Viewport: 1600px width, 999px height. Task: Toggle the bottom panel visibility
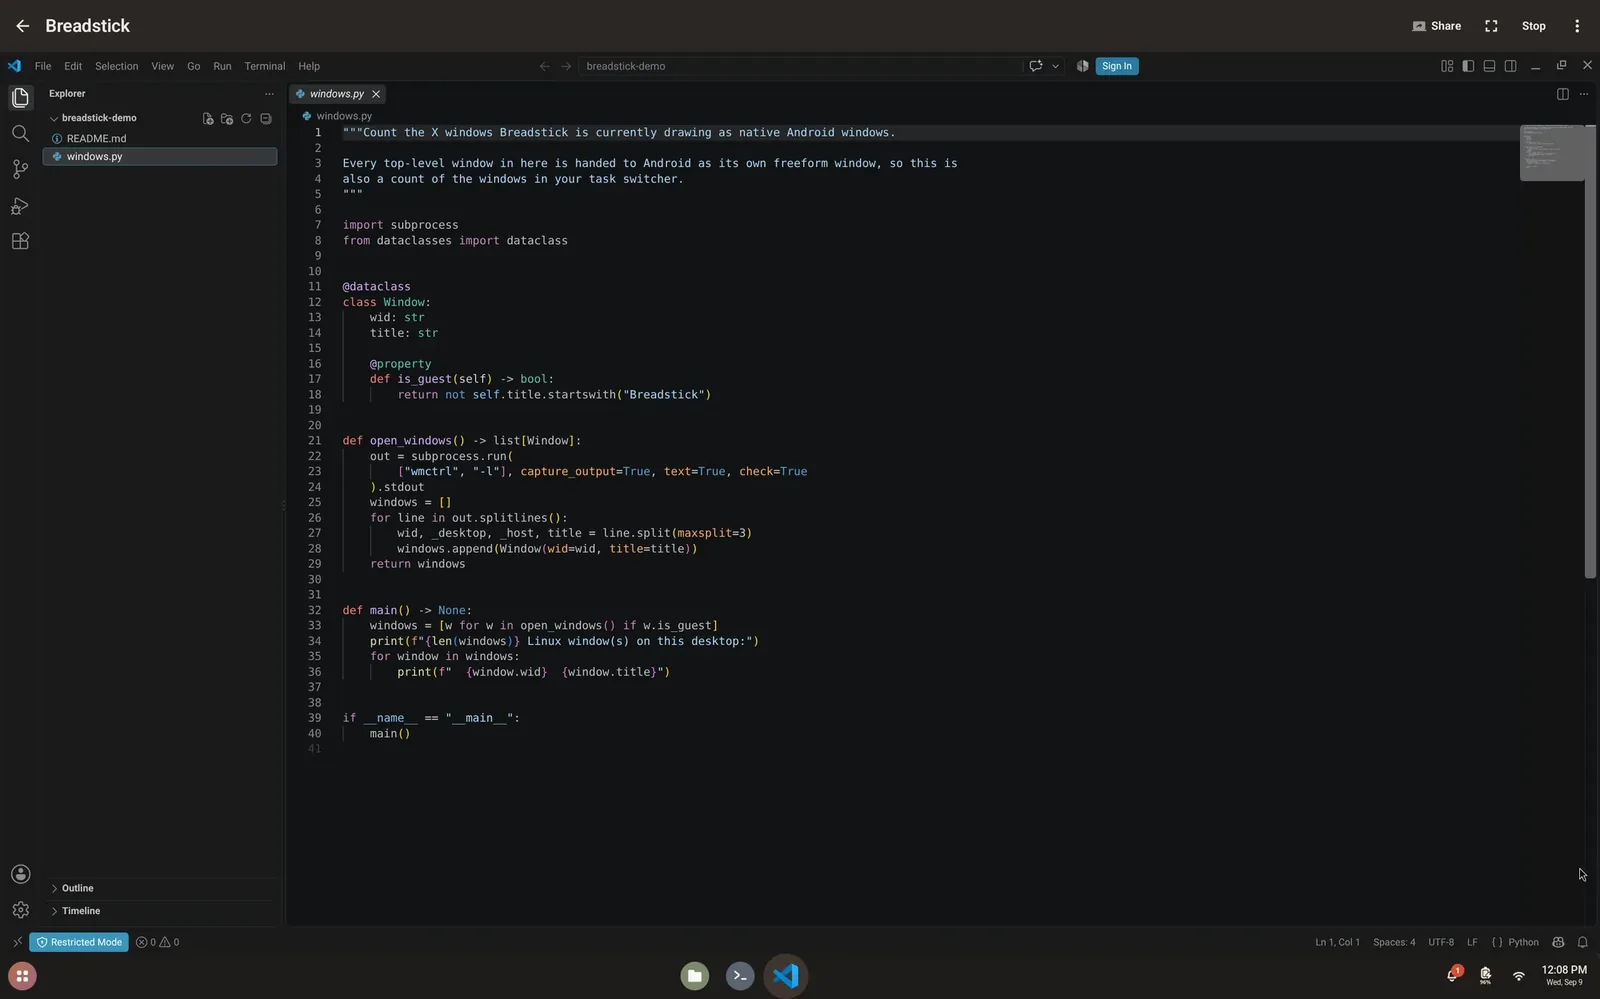coord(1489,66)
